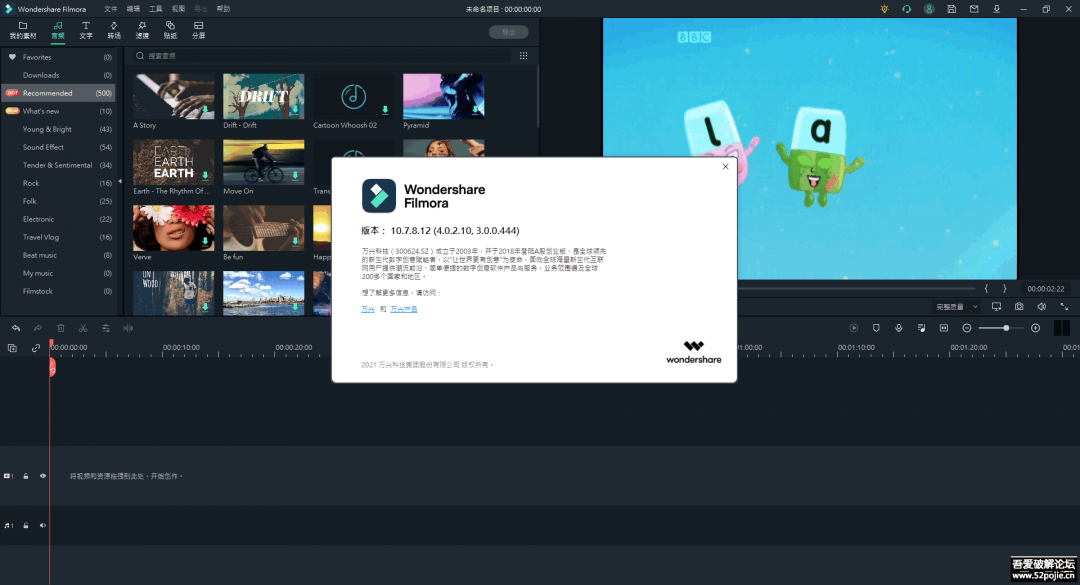1080x585 pixels.
Task: Switch to the 分屏 split screen tab
Action: [x=198, y=30]
